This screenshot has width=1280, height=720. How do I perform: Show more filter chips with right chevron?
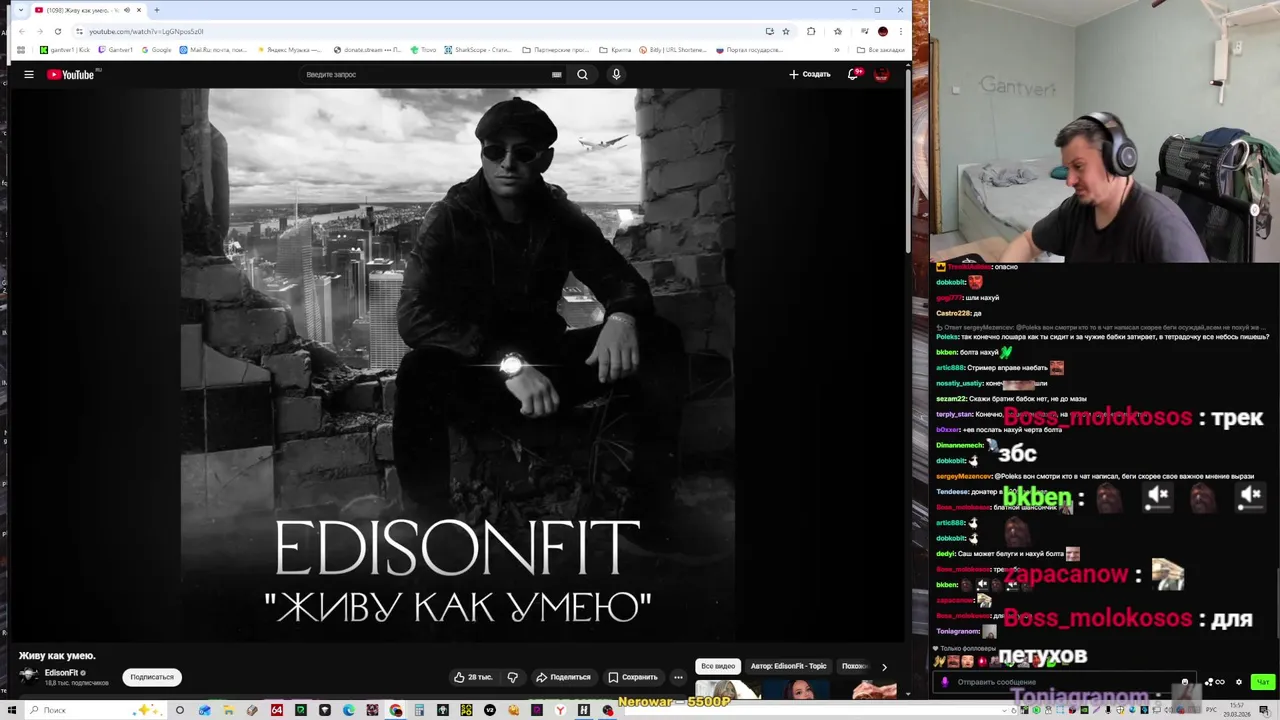pos(884,666)
